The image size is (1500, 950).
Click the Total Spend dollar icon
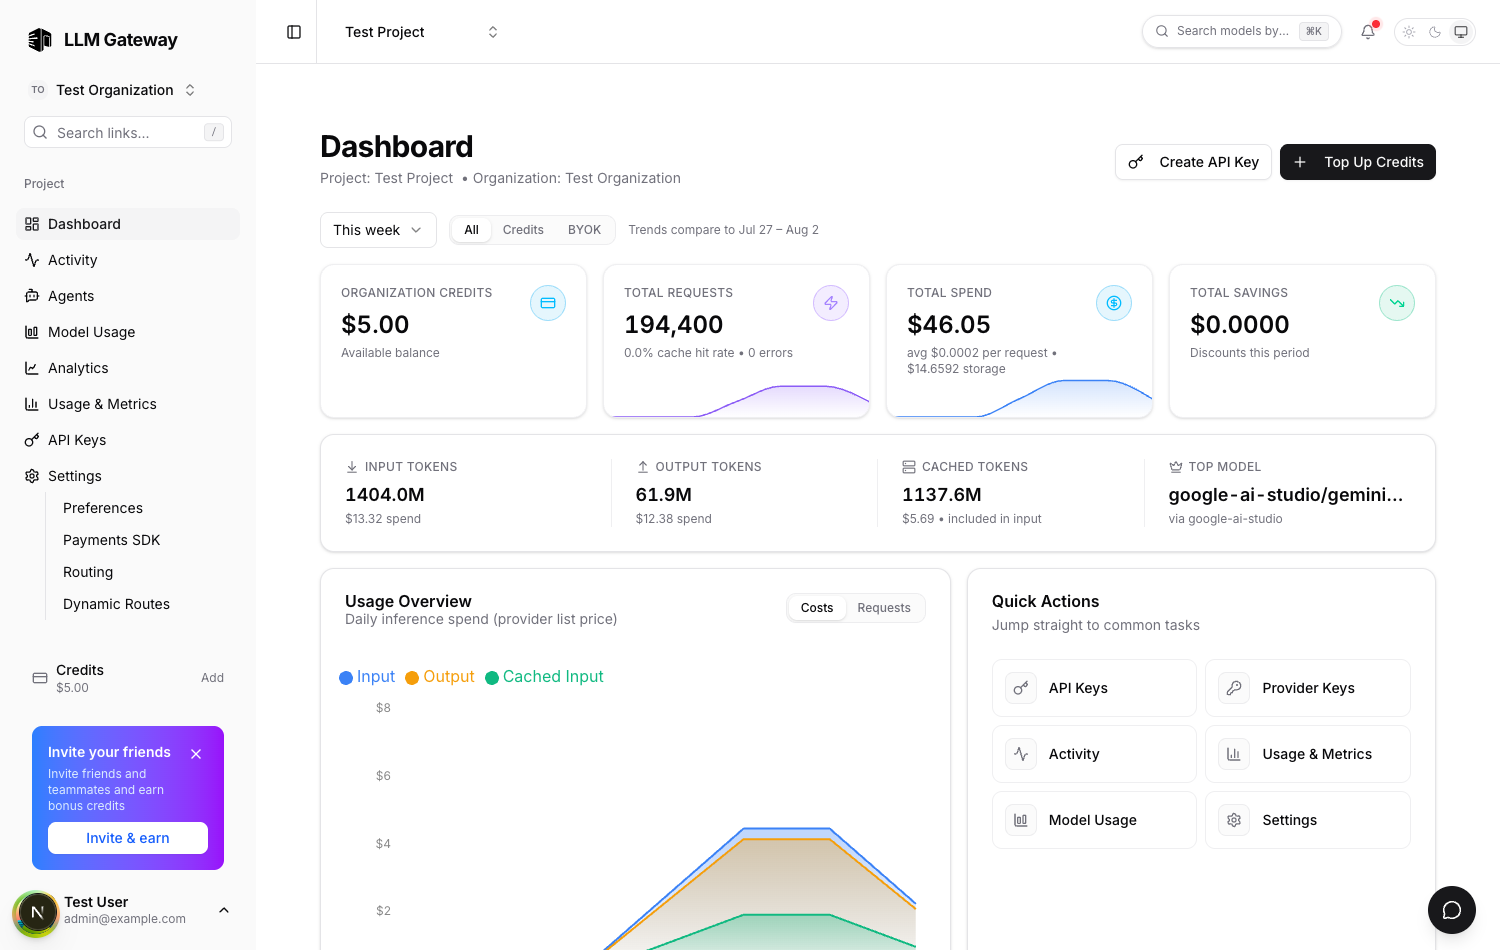click(1114, 303)
